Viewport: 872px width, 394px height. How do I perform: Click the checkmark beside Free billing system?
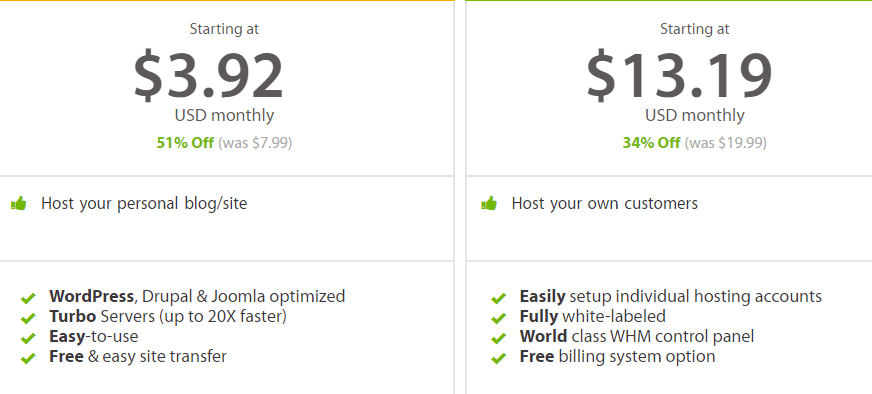click(x=499, y=358)
